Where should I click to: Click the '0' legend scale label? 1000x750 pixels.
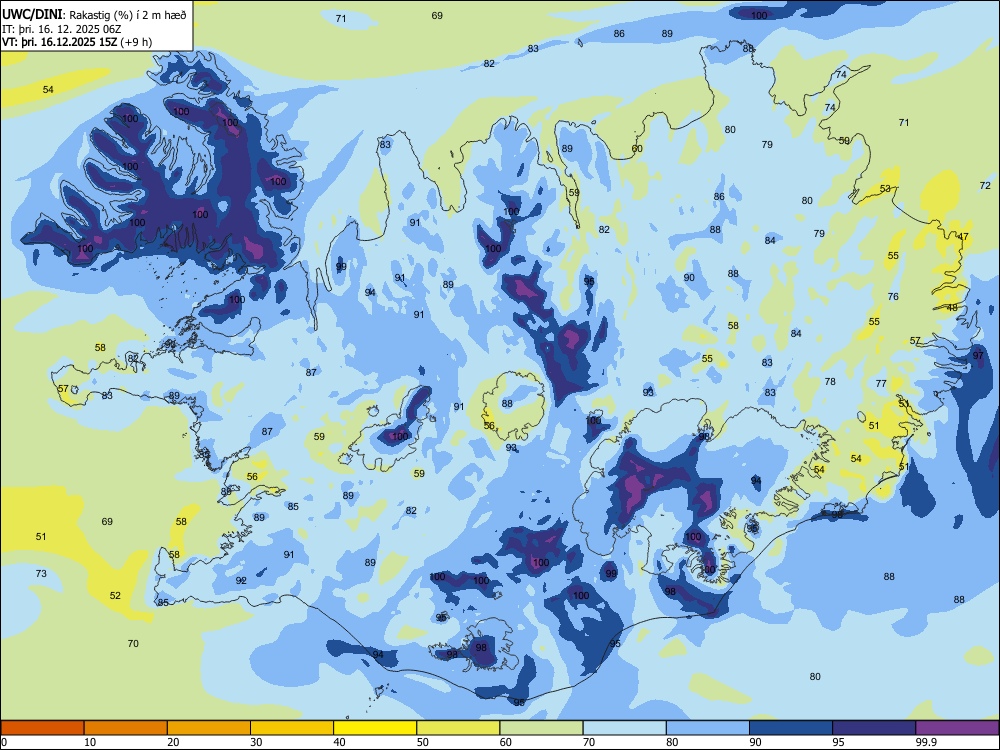(x=4, y=742)
